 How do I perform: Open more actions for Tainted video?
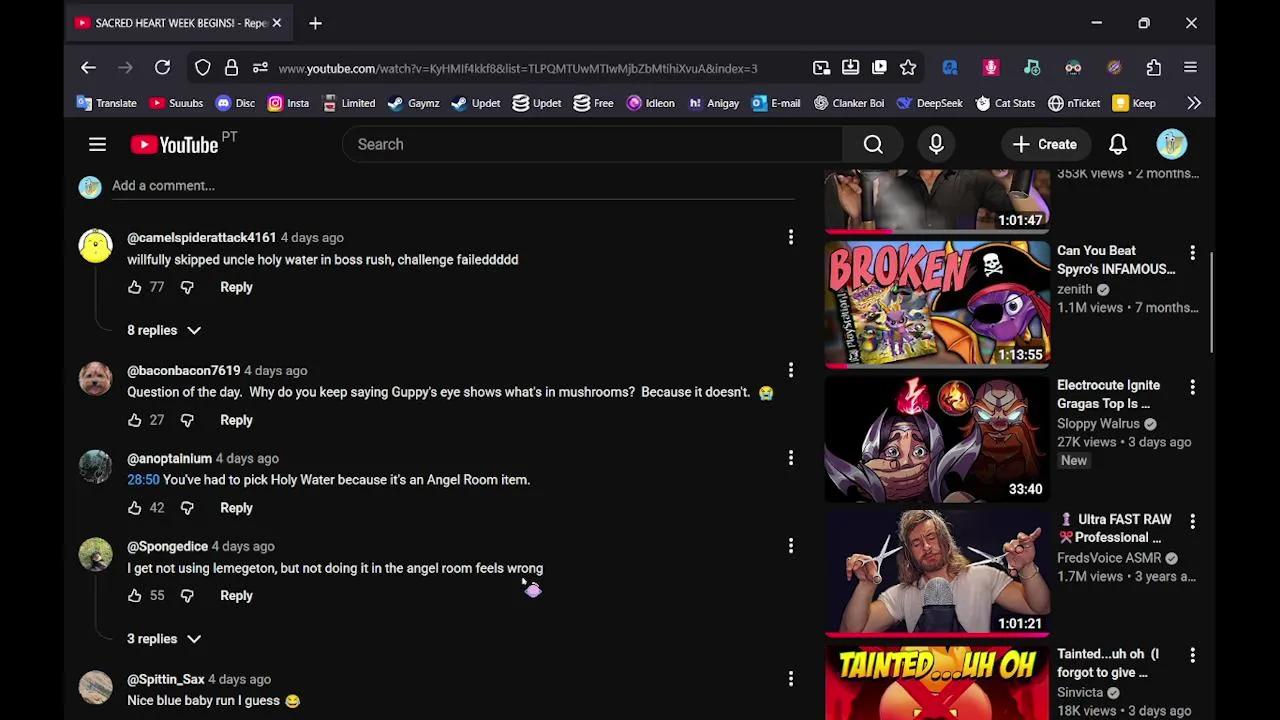[x=1192, y=656]
